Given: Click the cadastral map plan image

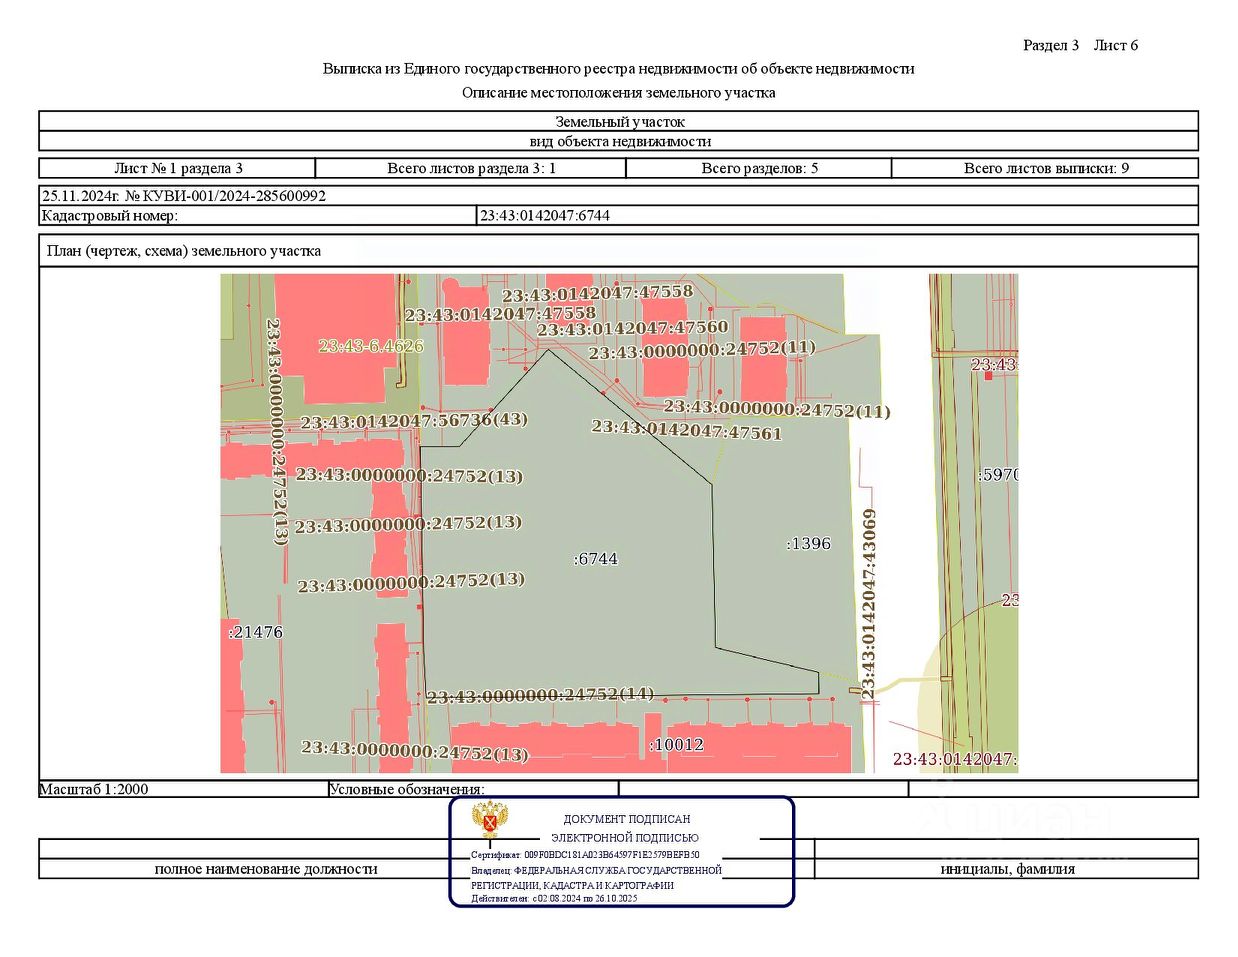Looking at the screenshot, I should (x=619, y=523).
